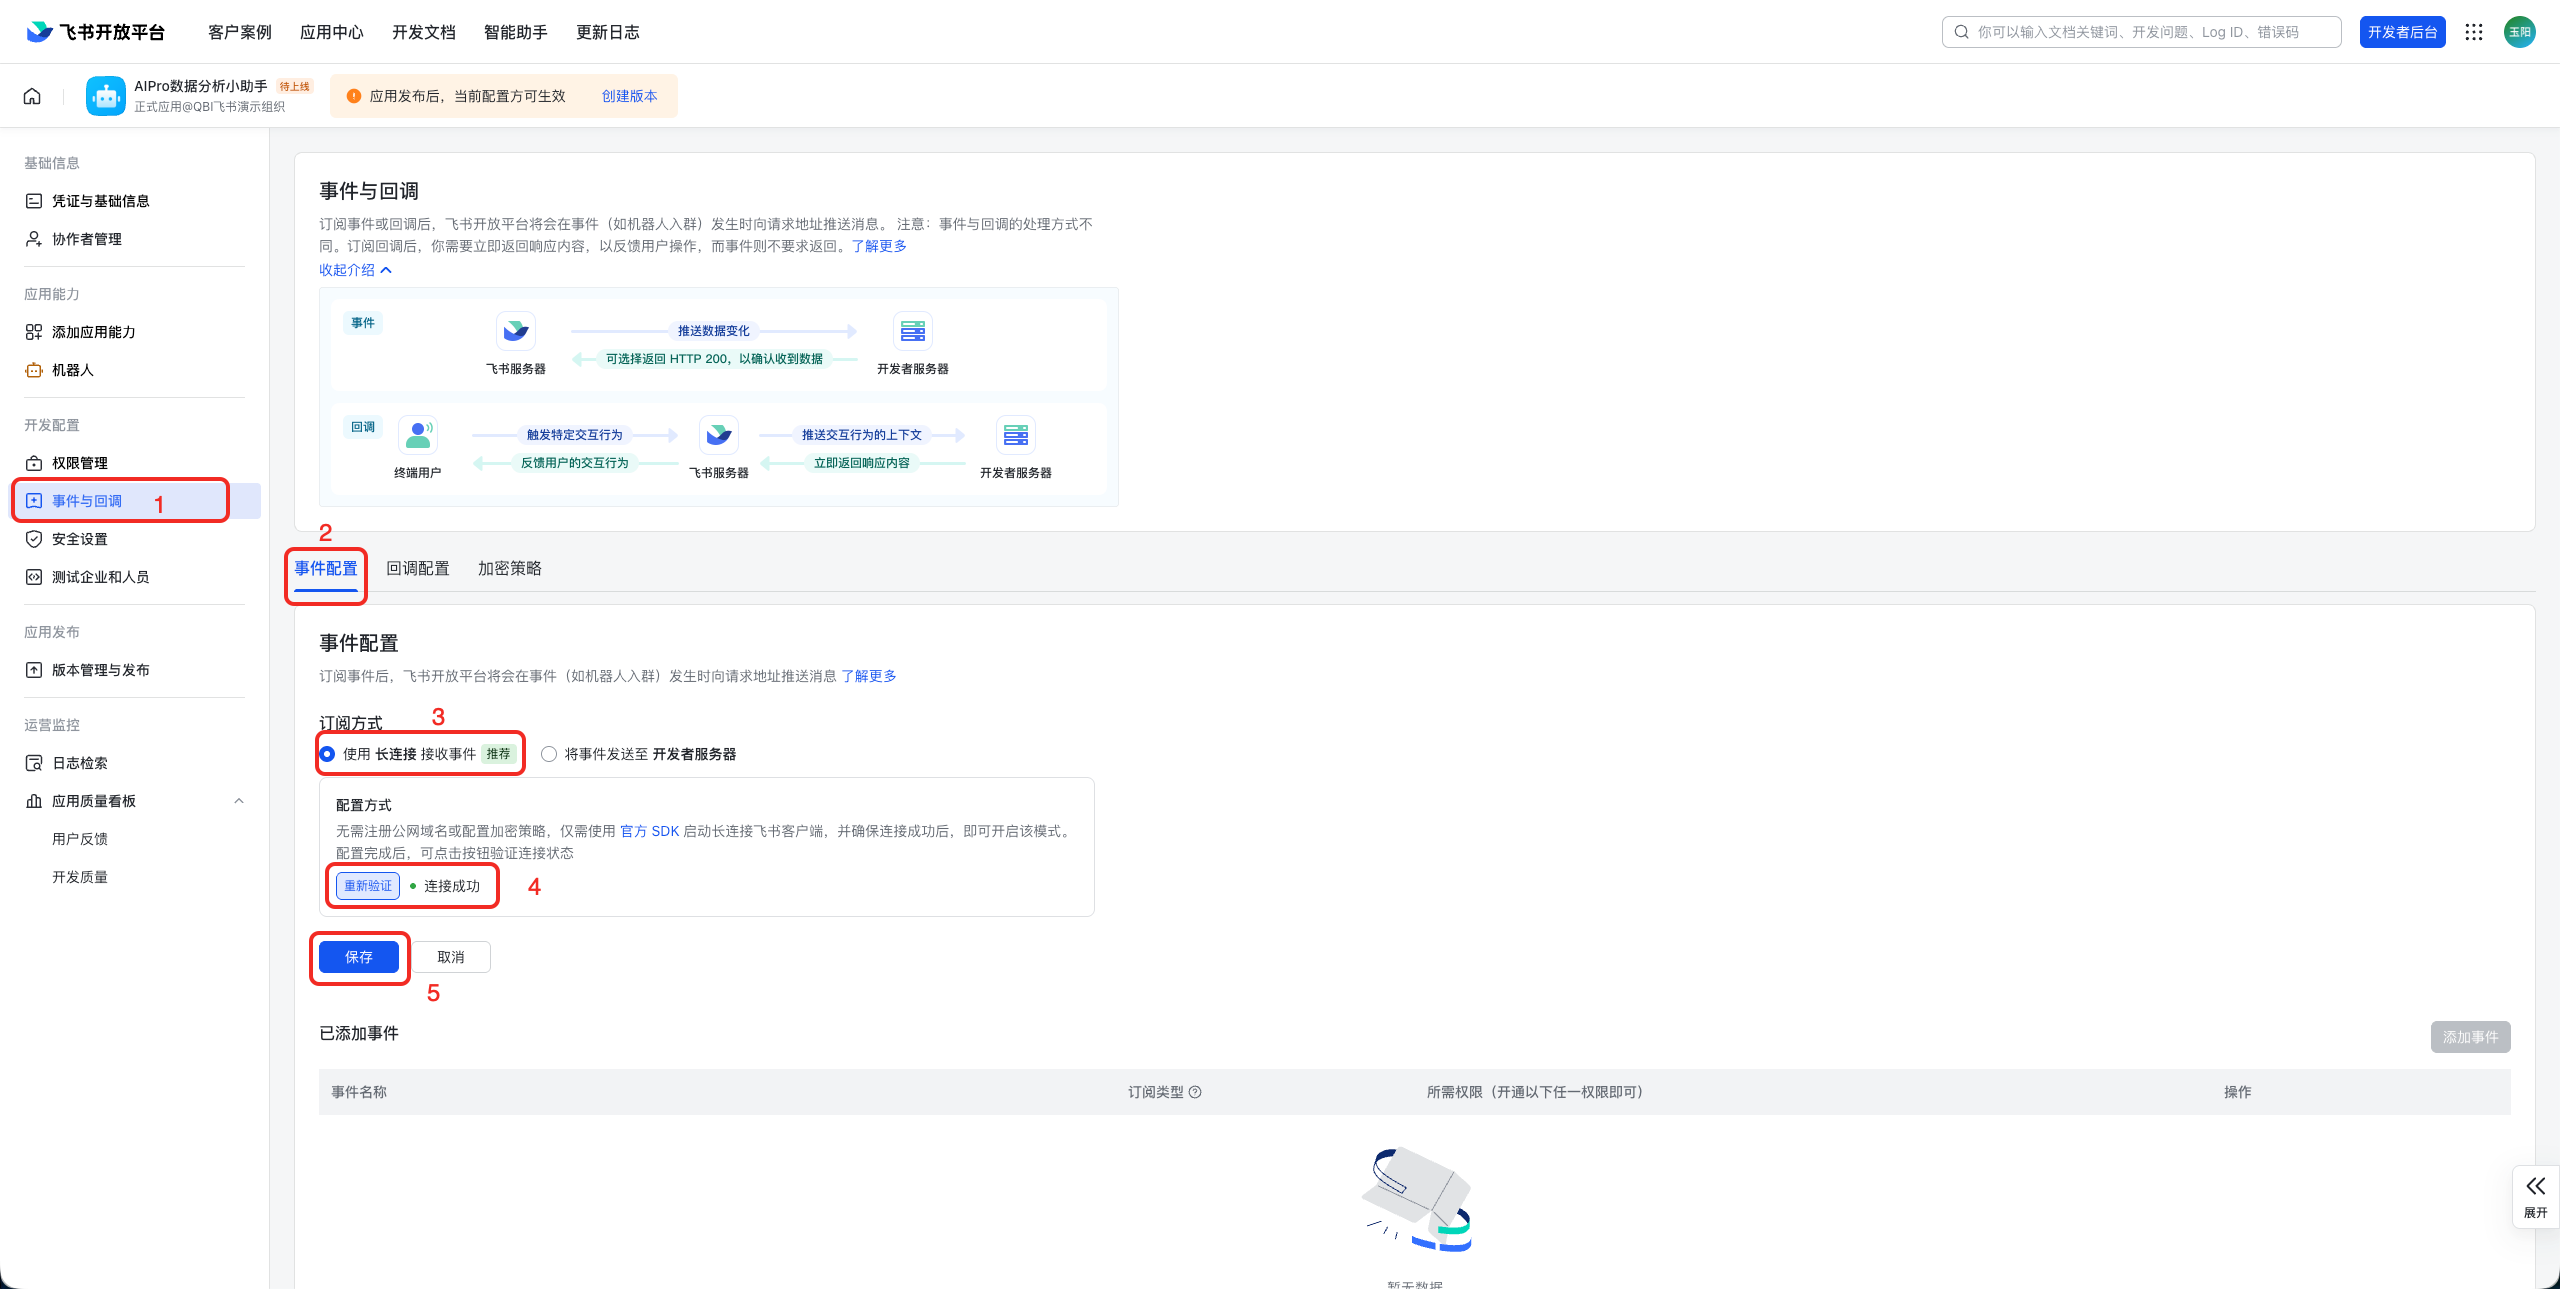
Task: Click the double-chevron 展开 panel icon
Action: pyautogui.click(x=2535, y=1187)
